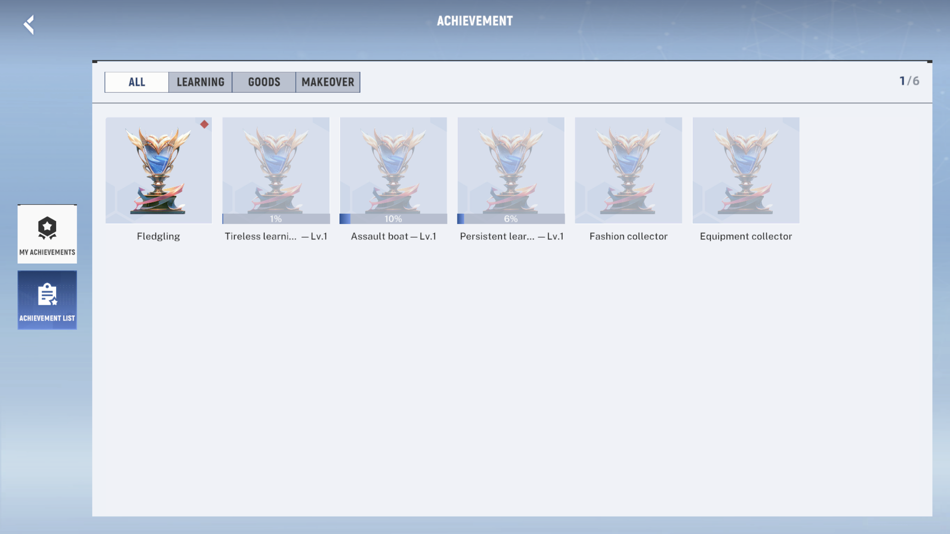The image size is (950, 534).
Task: Open the Assault boat trophy card
Action: pos(393,170)
